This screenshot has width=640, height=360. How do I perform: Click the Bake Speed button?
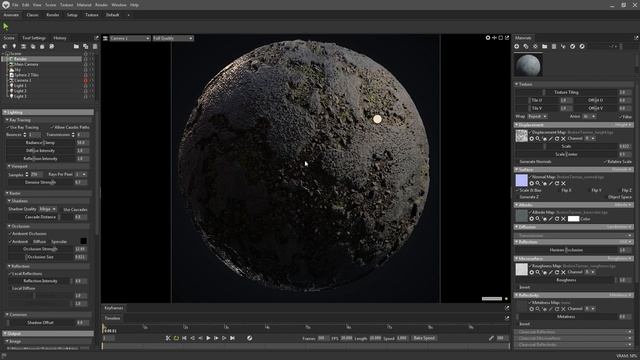point(424,338)
